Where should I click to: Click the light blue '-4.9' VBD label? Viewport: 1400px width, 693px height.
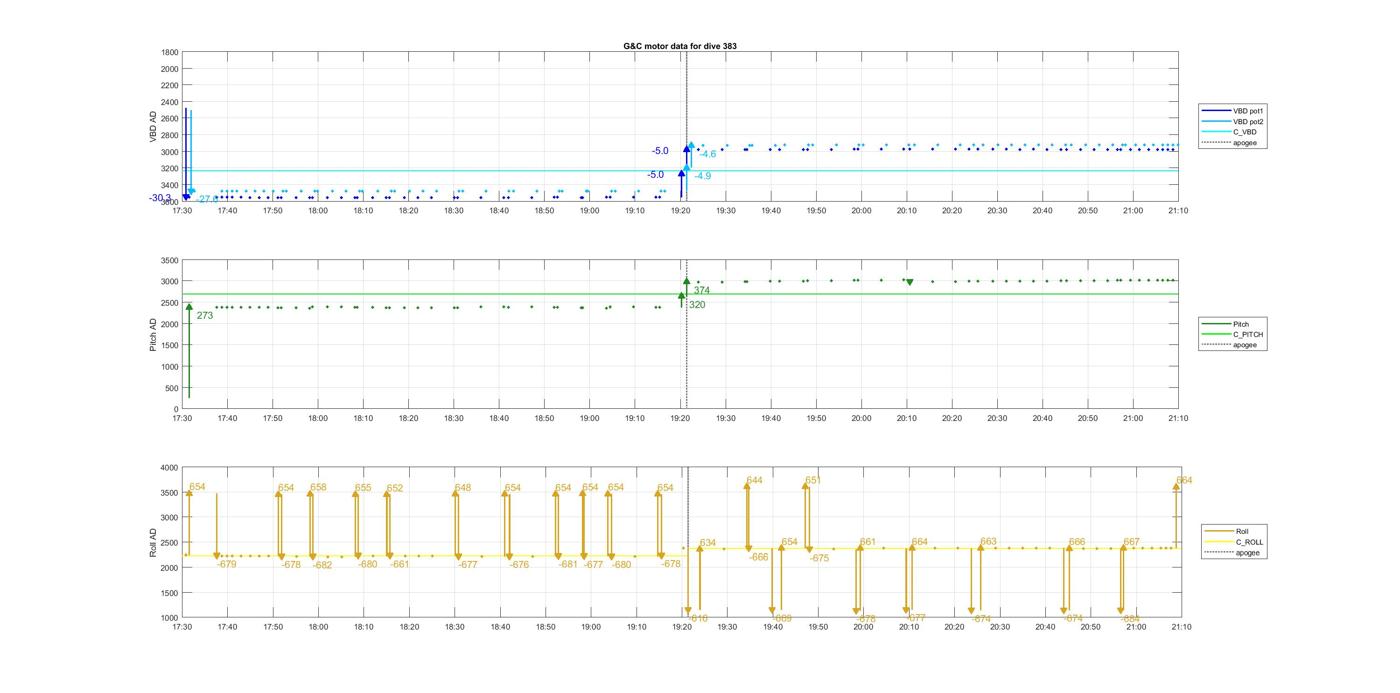click(x=703, y=176)
